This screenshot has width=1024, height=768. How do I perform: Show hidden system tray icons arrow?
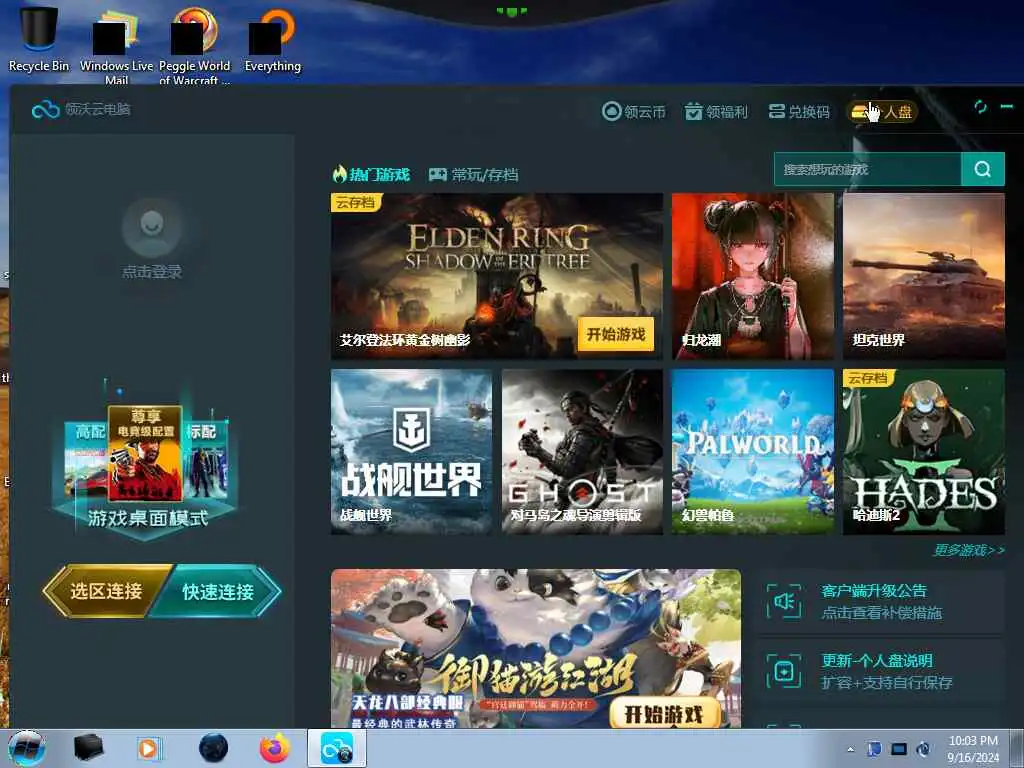pyautogui.click(x=850, y=749)
